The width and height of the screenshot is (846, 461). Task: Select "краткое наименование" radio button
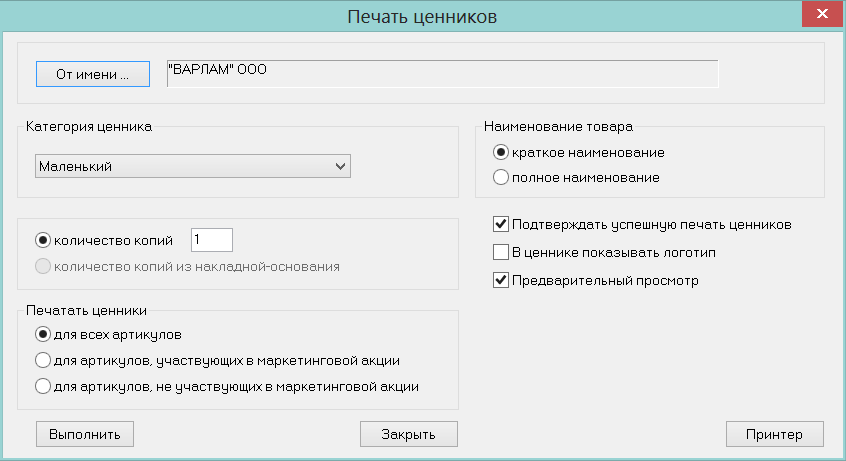coord(501,153)
